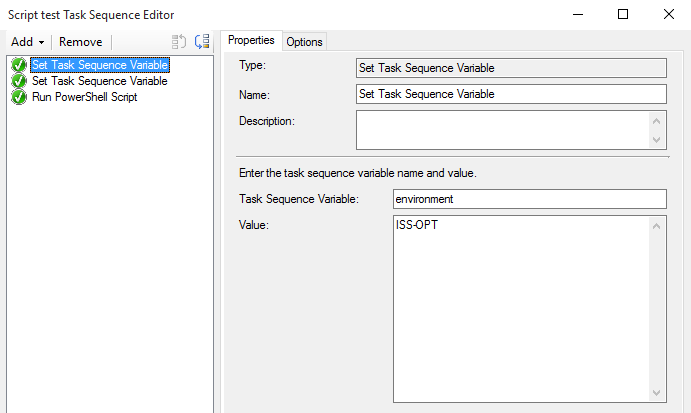Click Description scrollbar down arrow

(657, 140)
